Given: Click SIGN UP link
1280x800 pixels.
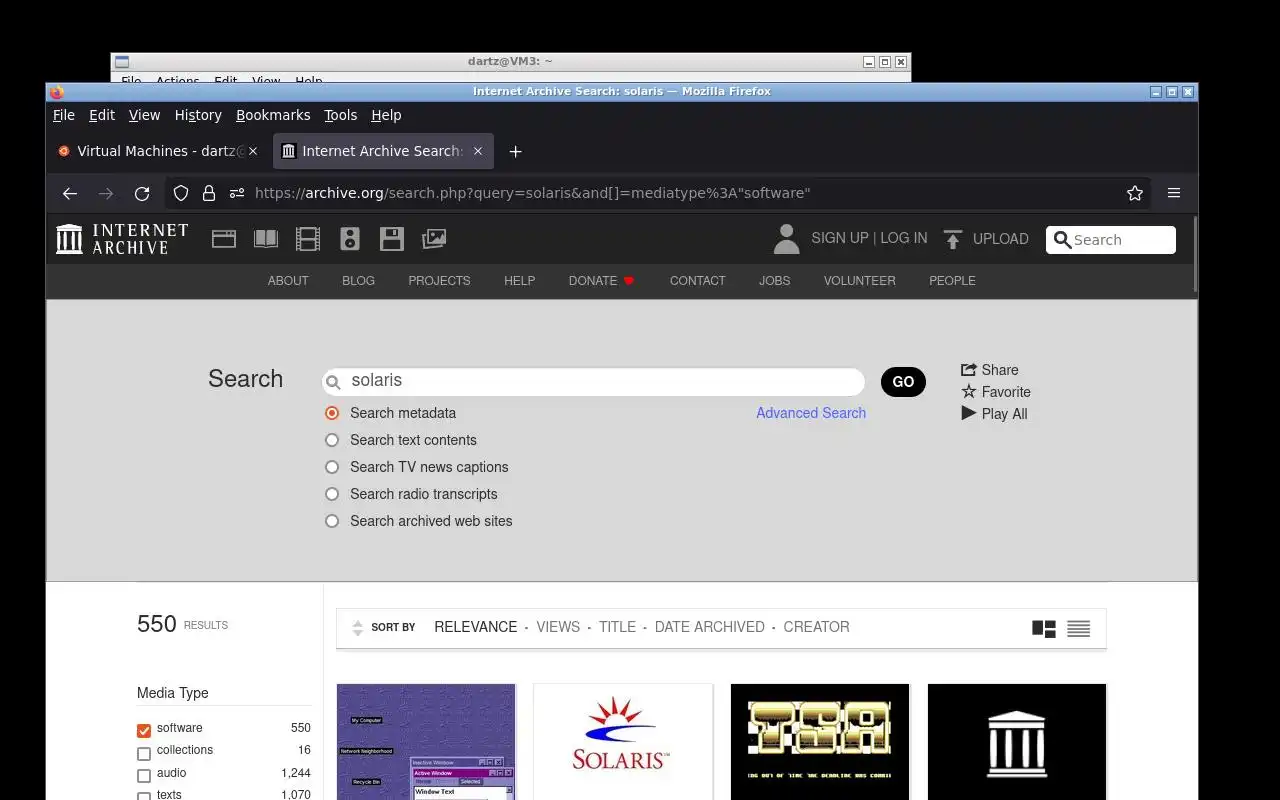Looking at the screenshot, I should (x=840, y=238).
